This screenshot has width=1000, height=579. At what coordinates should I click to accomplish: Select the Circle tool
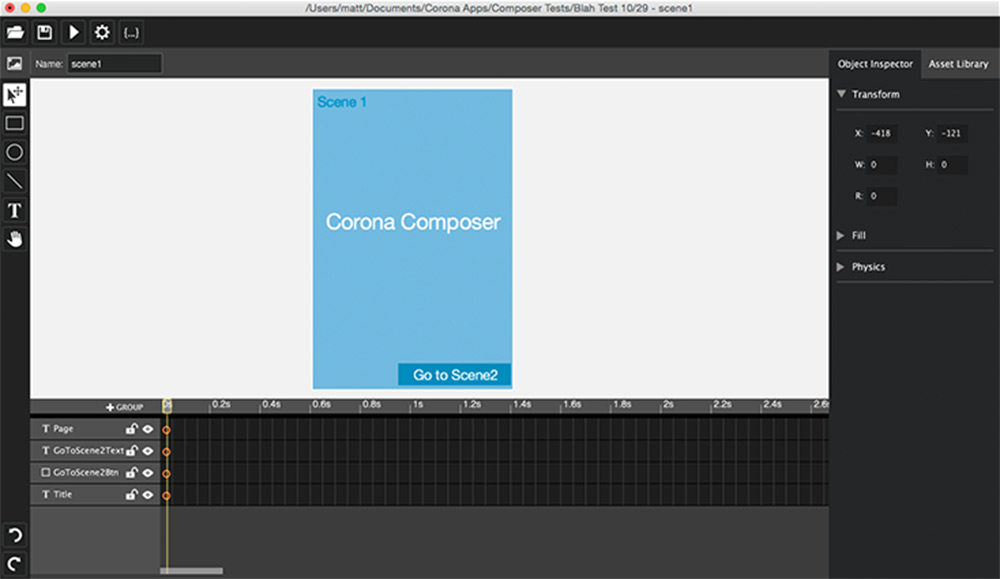coord(15,152)
